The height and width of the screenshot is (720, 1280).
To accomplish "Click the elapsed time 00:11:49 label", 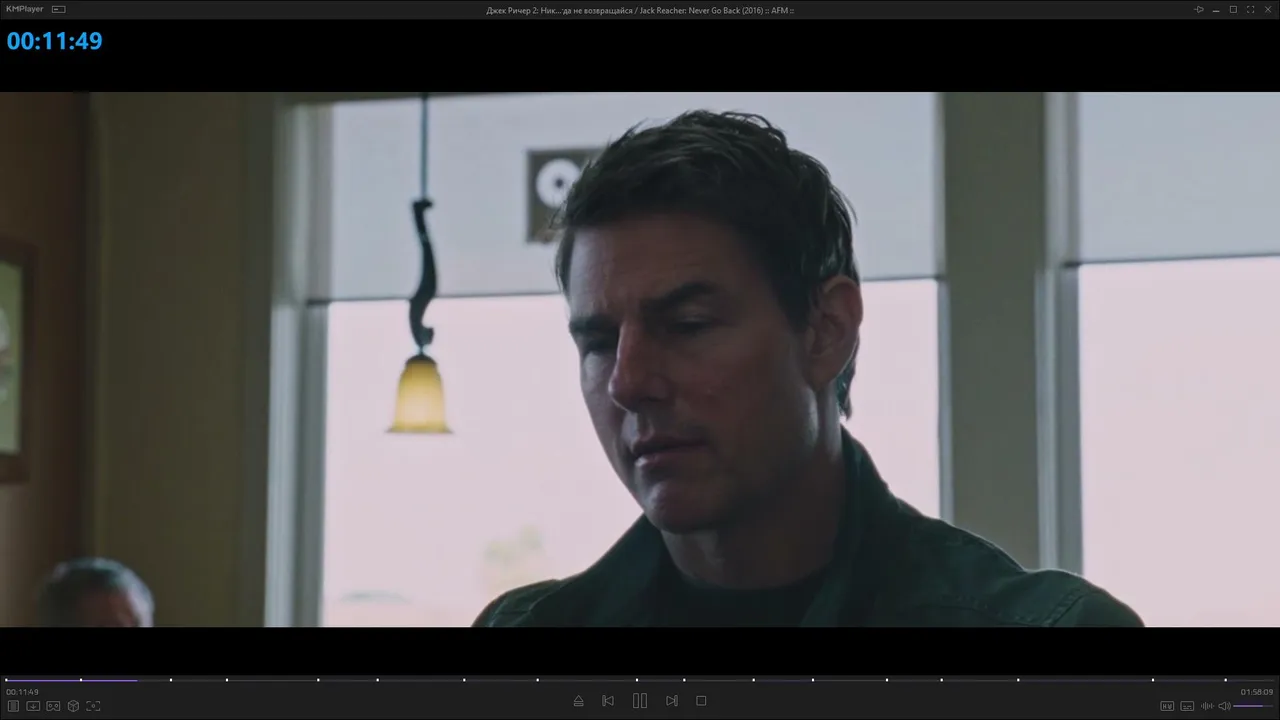I will (22, 692).
